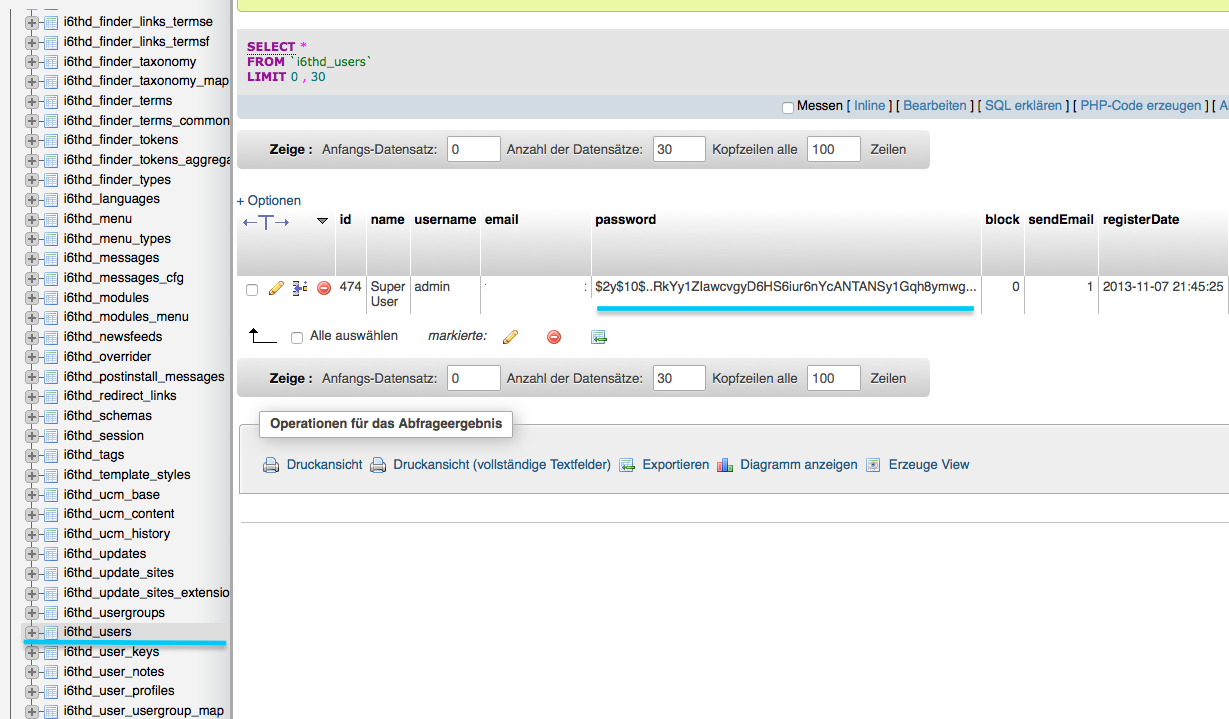Click red delete icon beside markierte label

(x=554, y=338)
